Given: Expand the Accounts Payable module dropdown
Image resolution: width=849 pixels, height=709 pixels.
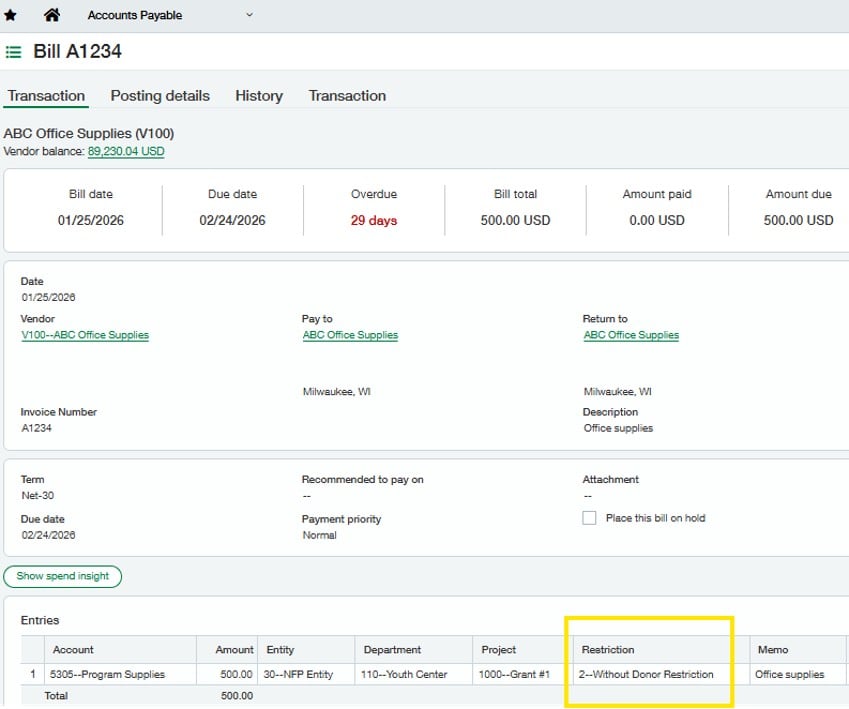Looking at the screenshot, I should click(249, 15).
